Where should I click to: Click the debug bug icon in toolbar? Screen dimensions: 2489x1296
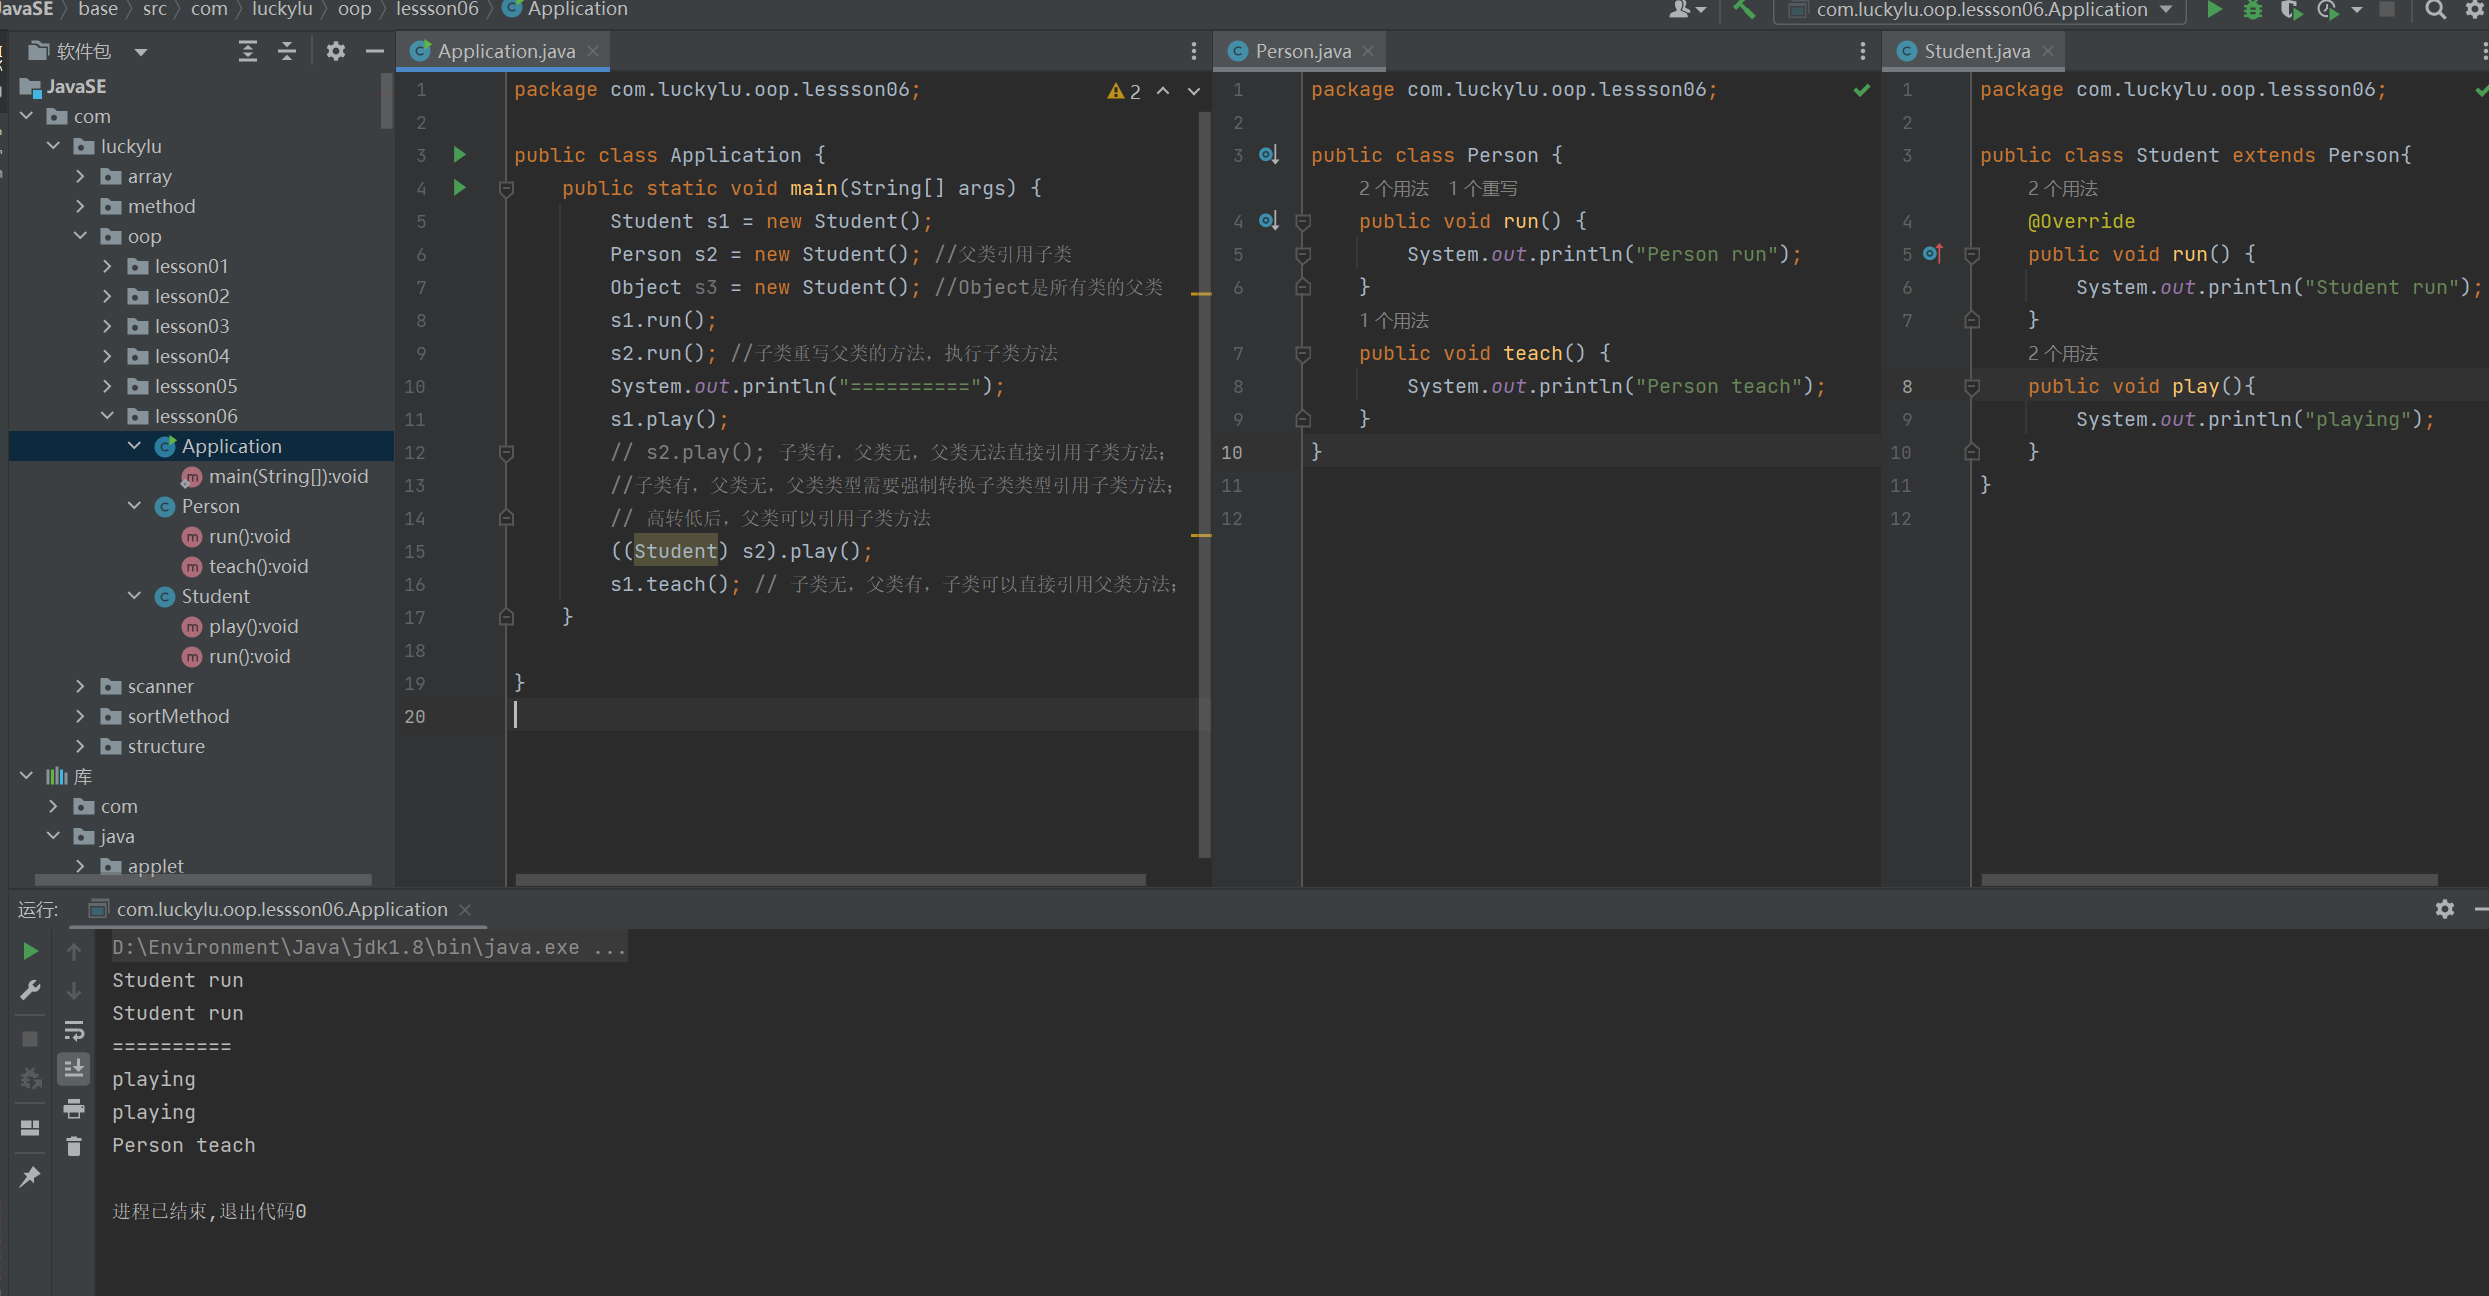point(2252,10)
